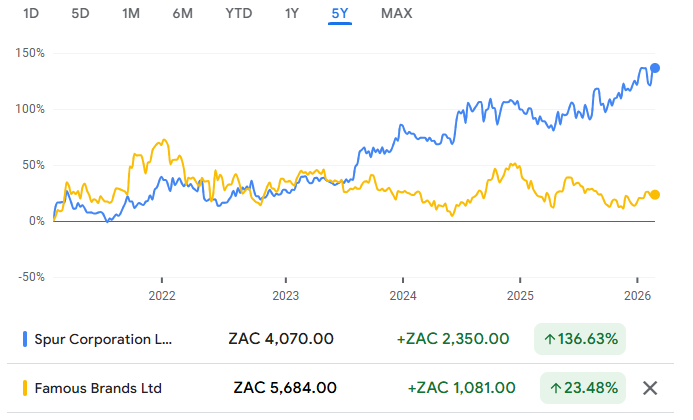Click the yellow endpoint dot on chart
Viewport: 693px width, 420px height.
(x=655, y=195)
